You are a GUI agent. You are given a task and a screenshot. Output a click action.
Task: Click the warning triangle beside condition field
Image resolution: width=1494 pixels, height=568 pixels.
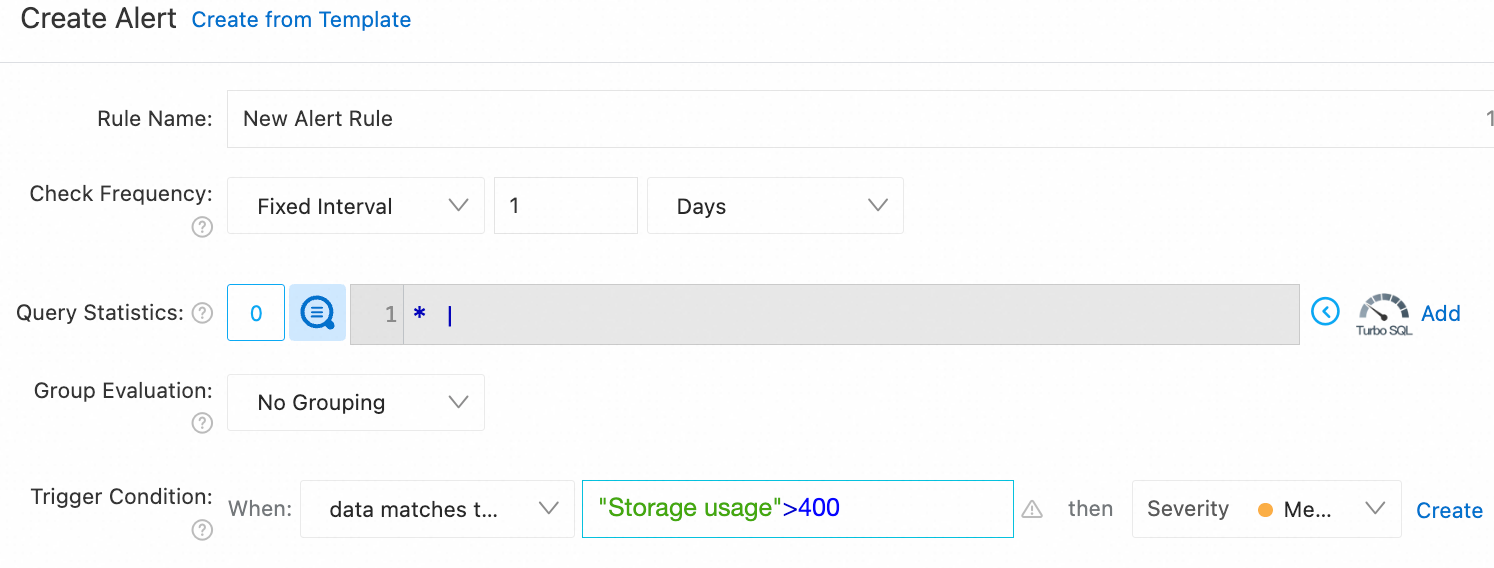click(1032, 510)
